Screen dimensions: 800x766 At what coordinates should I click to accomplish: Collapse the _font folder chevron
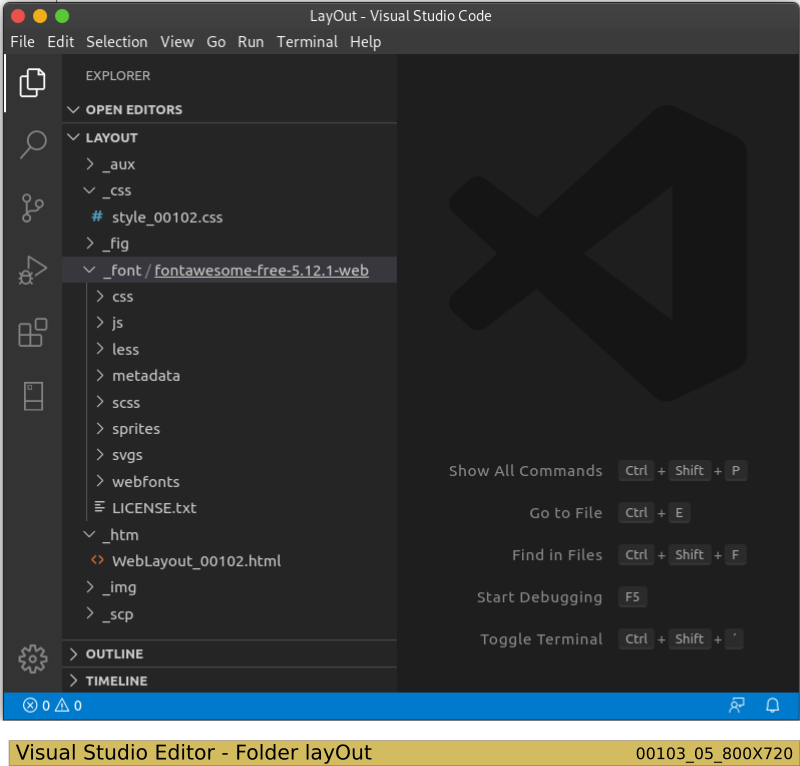pos(89,270)
